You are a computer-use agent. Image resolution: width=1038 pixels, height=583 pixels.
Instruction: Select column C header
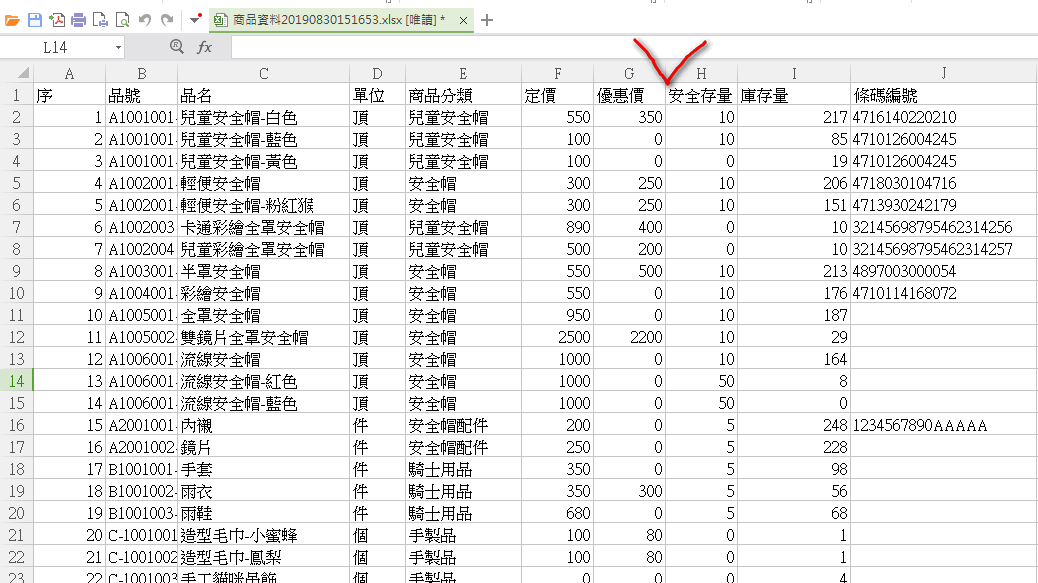(263, 73)
